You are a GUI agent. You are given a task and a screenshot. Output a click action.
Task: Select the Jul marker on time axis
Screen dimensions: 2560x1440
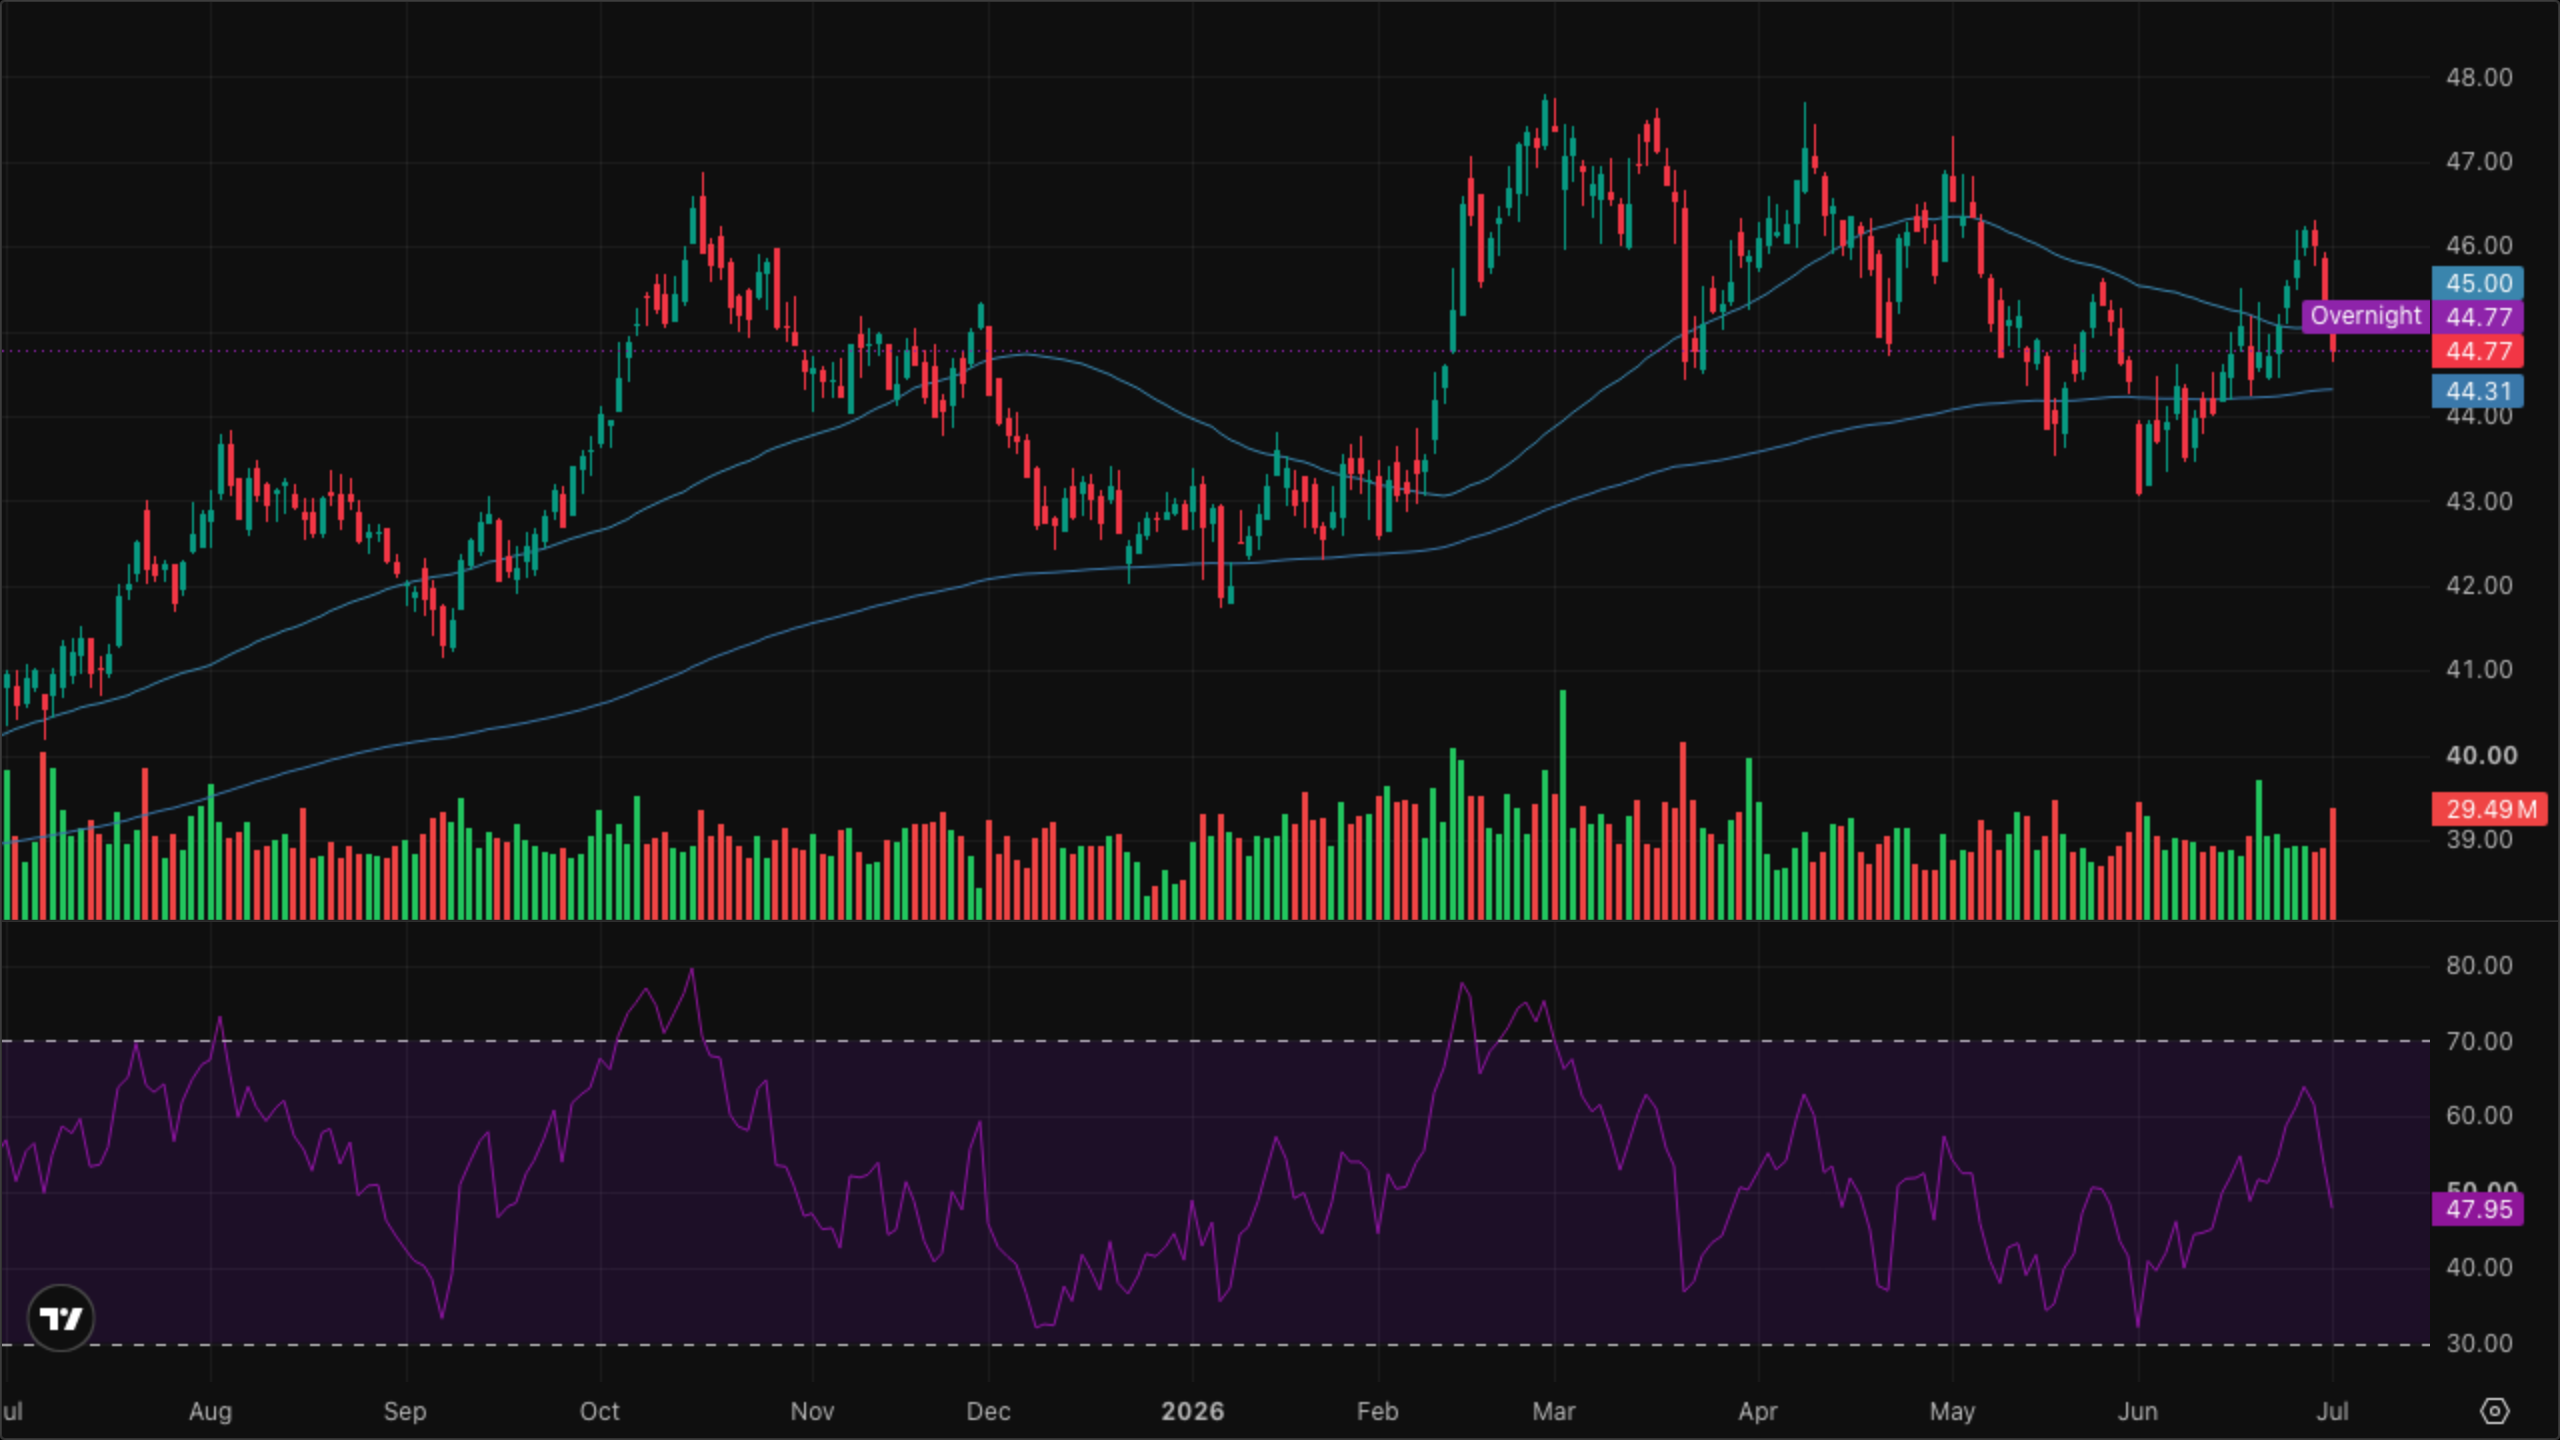[x=2332, y=1411]
